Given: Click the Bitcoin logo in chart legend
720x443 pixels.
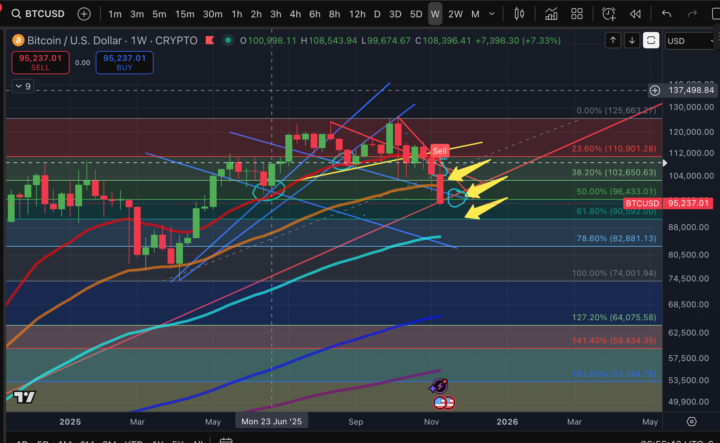Looking at the screenshot, I should pyautogui.click(x=18, y=40).
